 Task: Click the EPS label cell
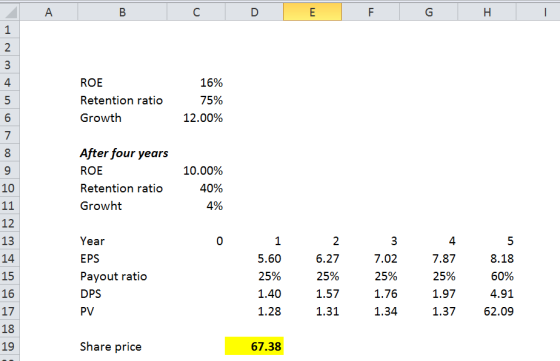point(90,259)
